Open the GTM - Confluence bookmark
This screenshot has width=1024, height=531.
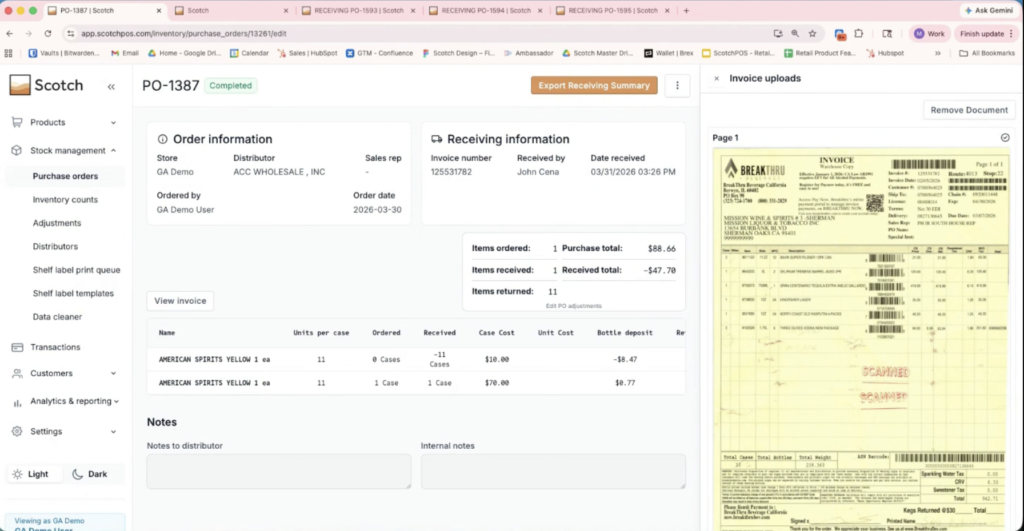tap(379, 53)
